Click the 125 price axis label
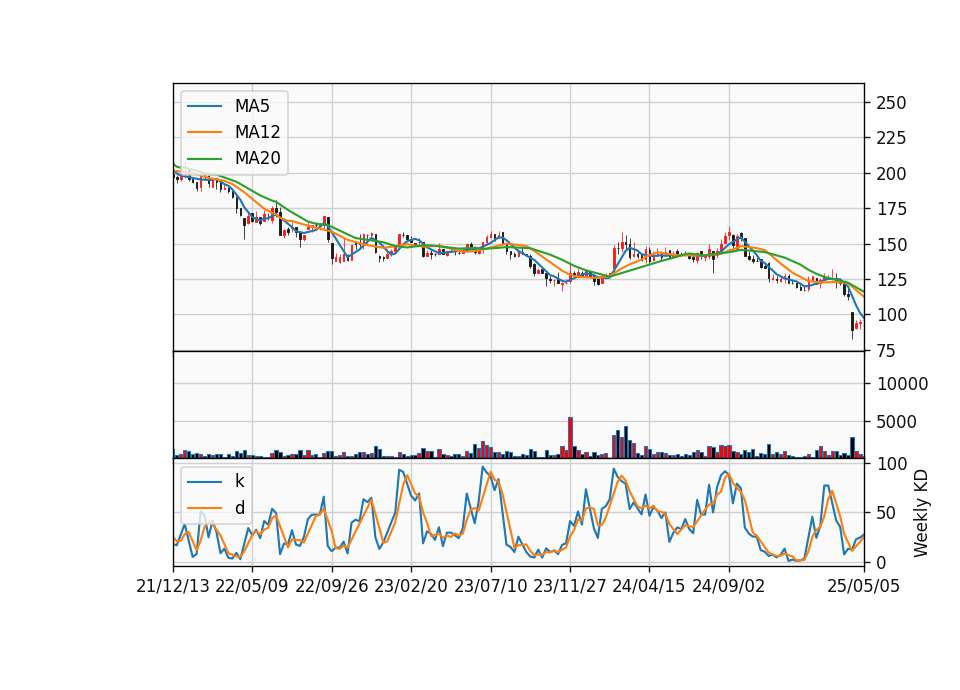Viewport: 960px width, 690px height. pos(891,280)
